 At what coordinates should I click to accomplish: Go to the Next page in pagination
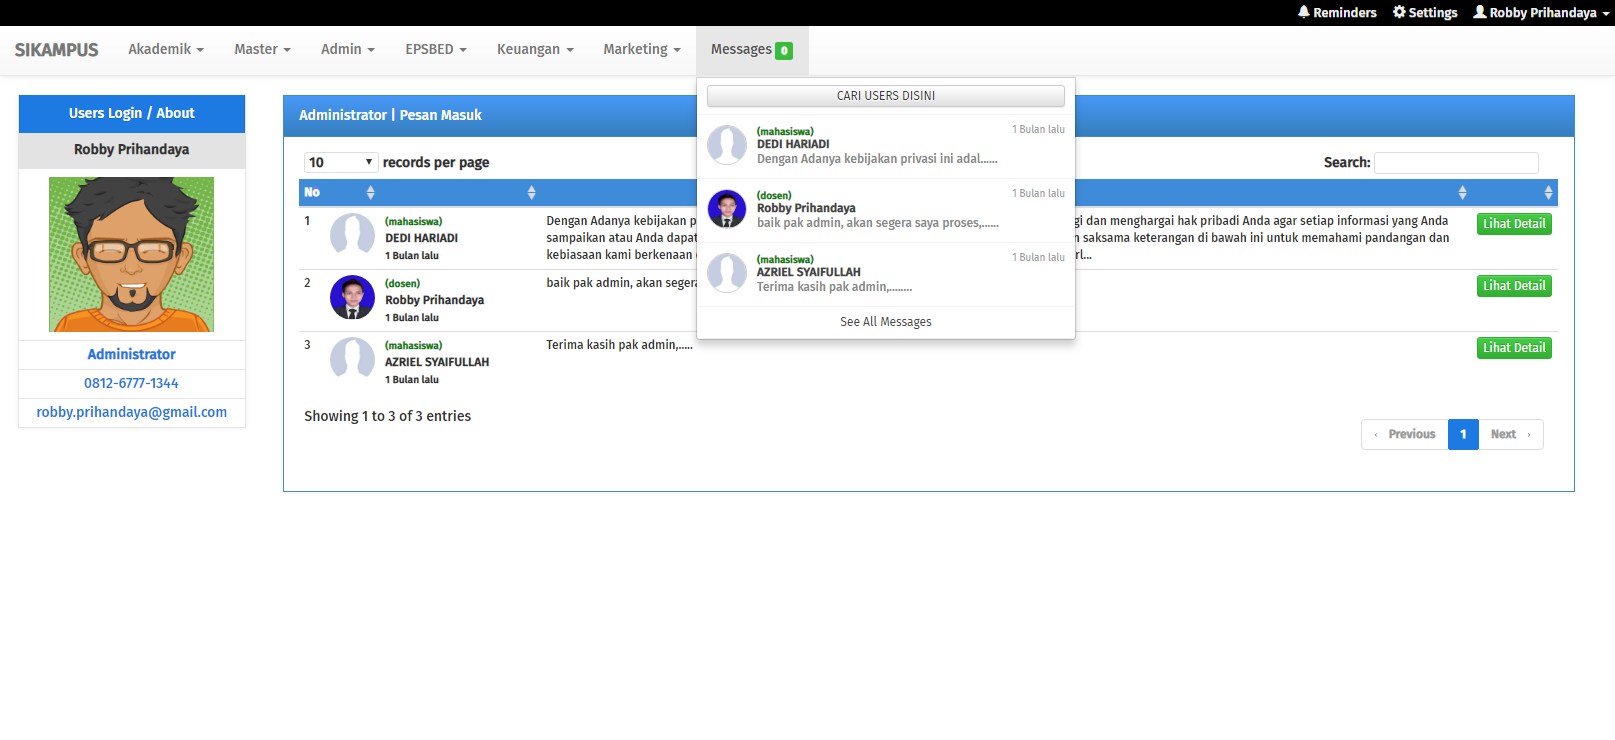(x=1509, y=434)
